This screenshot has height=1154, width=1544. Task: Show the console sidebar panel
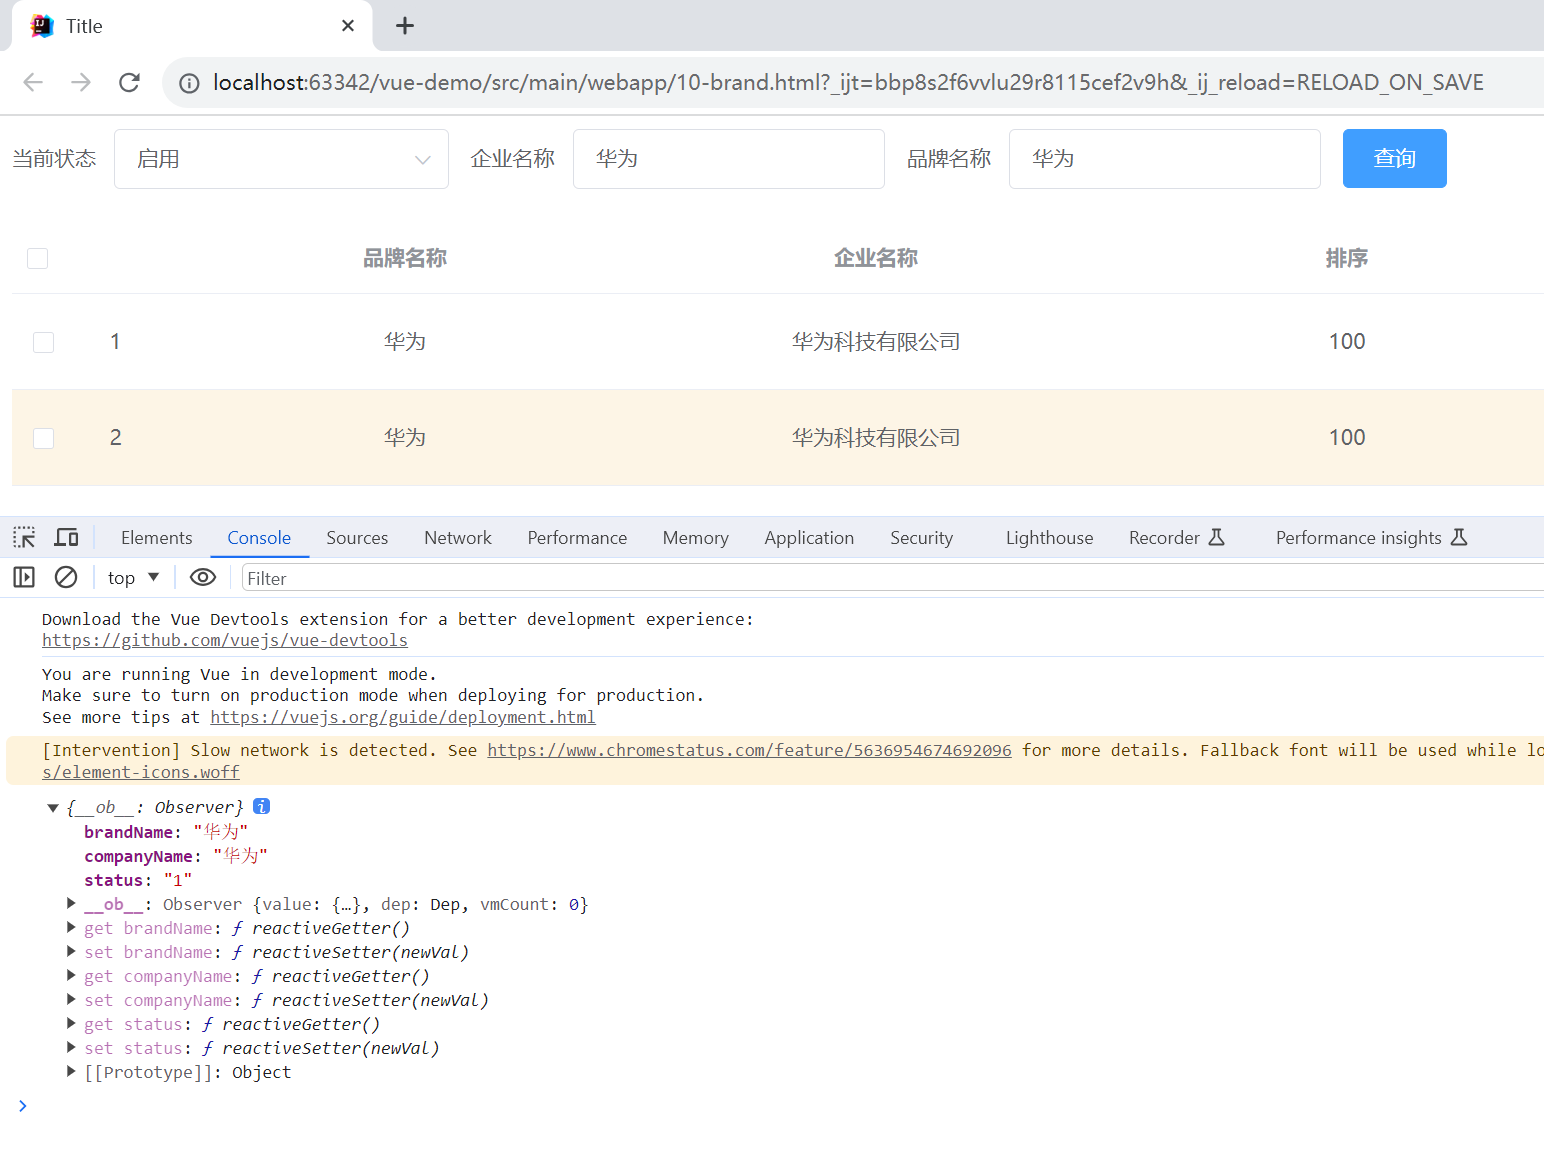coord(23,577)
